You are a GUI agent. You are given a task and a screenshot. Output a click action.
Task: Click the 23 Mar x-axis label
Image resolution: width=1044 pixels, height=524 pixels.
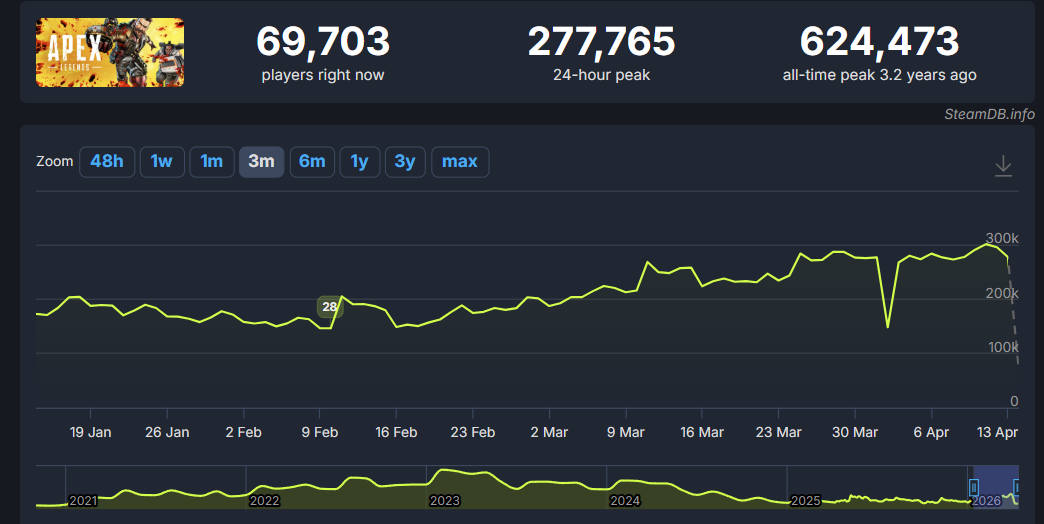coord(778,432)
